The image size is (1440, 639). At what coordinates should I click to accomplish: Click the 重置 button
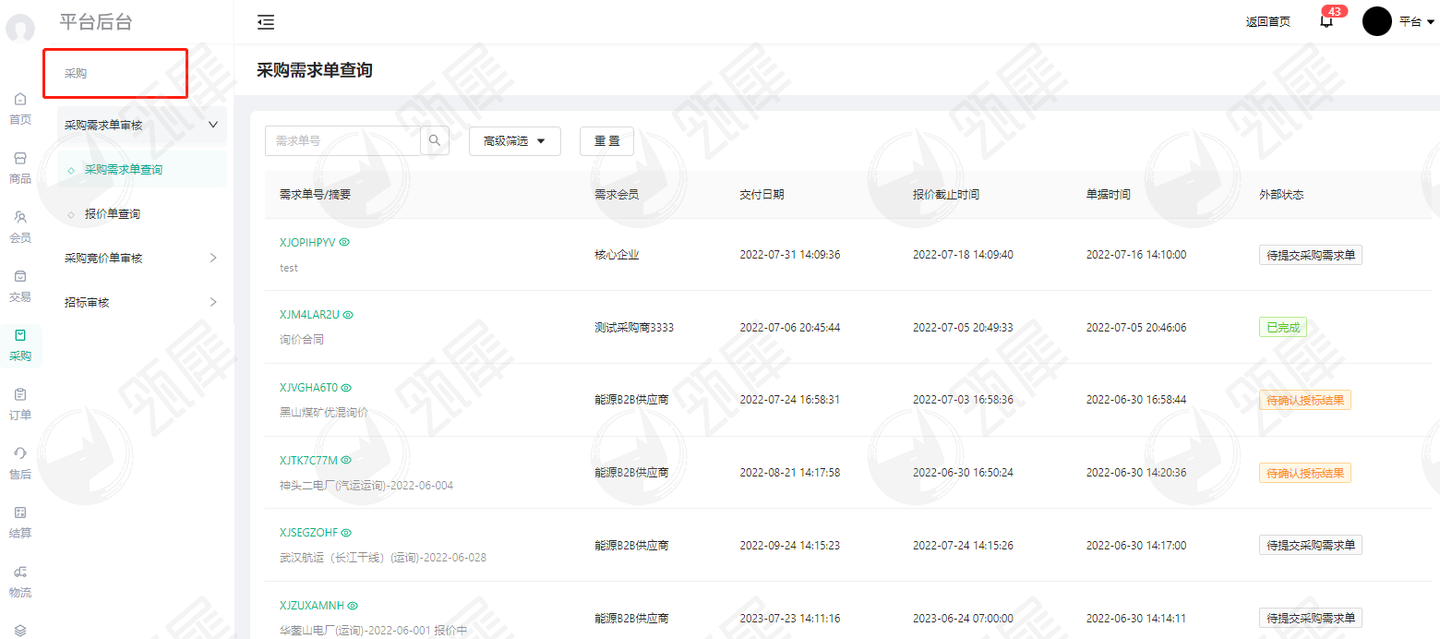click(607, 141)
